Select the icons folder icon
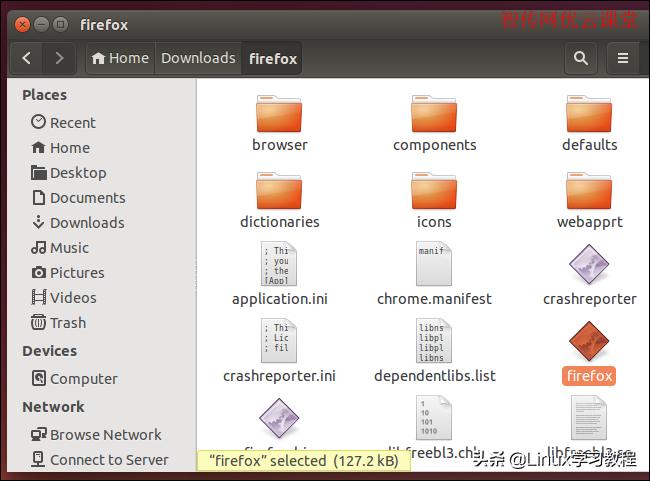This screenshot has width=650, height=481. (x=434, y=190)
